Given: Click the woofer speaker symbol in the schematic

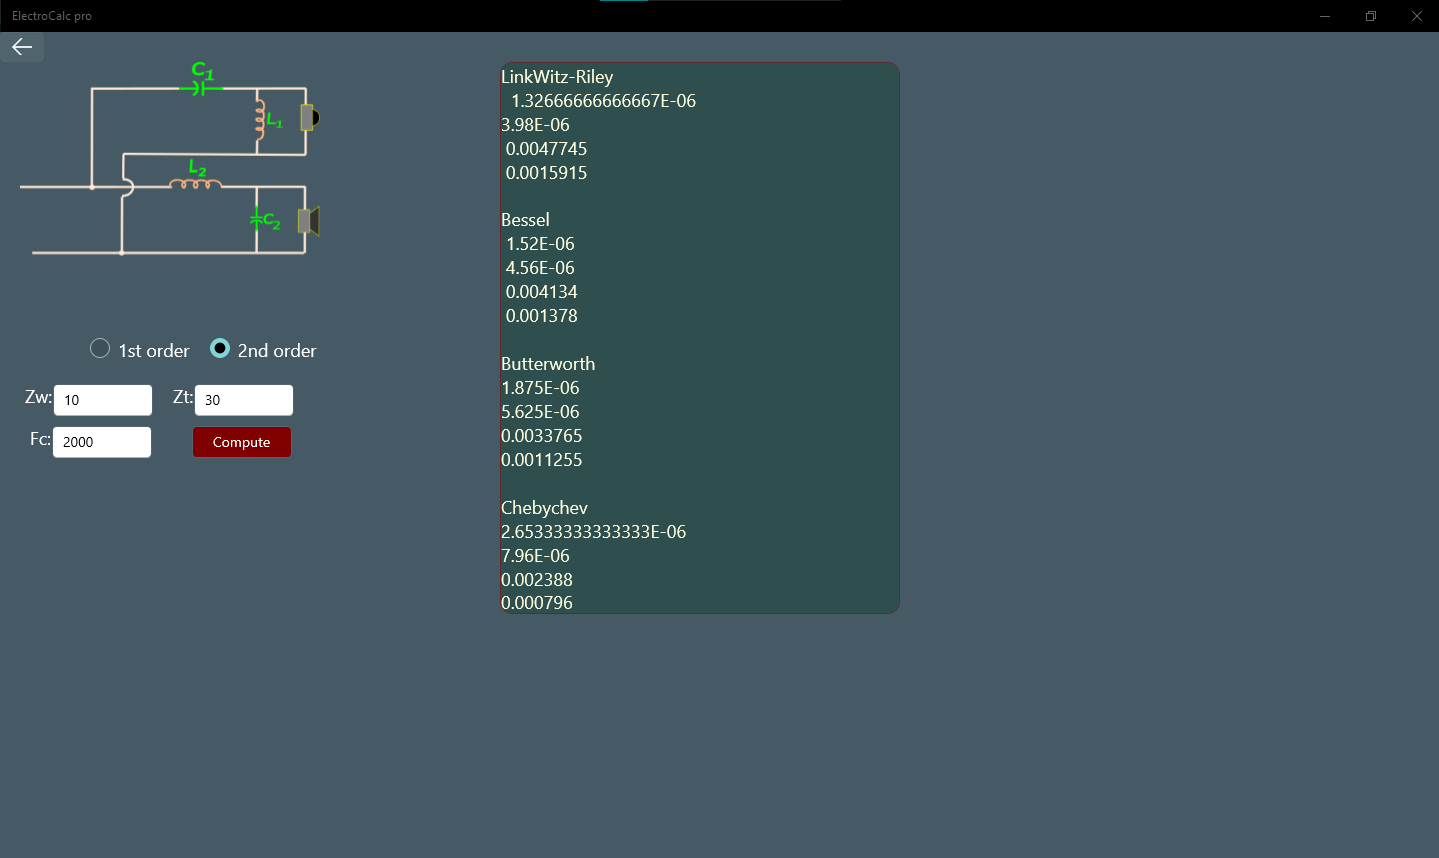Looking at the screenshot, I should click(x=307, y=221).
